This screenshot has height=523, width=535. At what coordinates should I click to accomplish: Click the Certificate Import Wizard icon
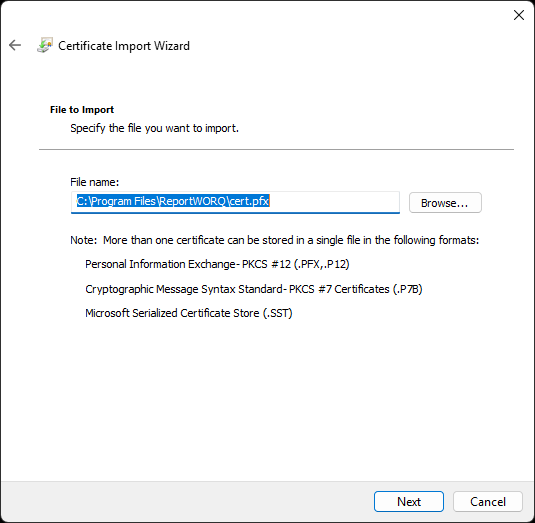coord(45,45)
